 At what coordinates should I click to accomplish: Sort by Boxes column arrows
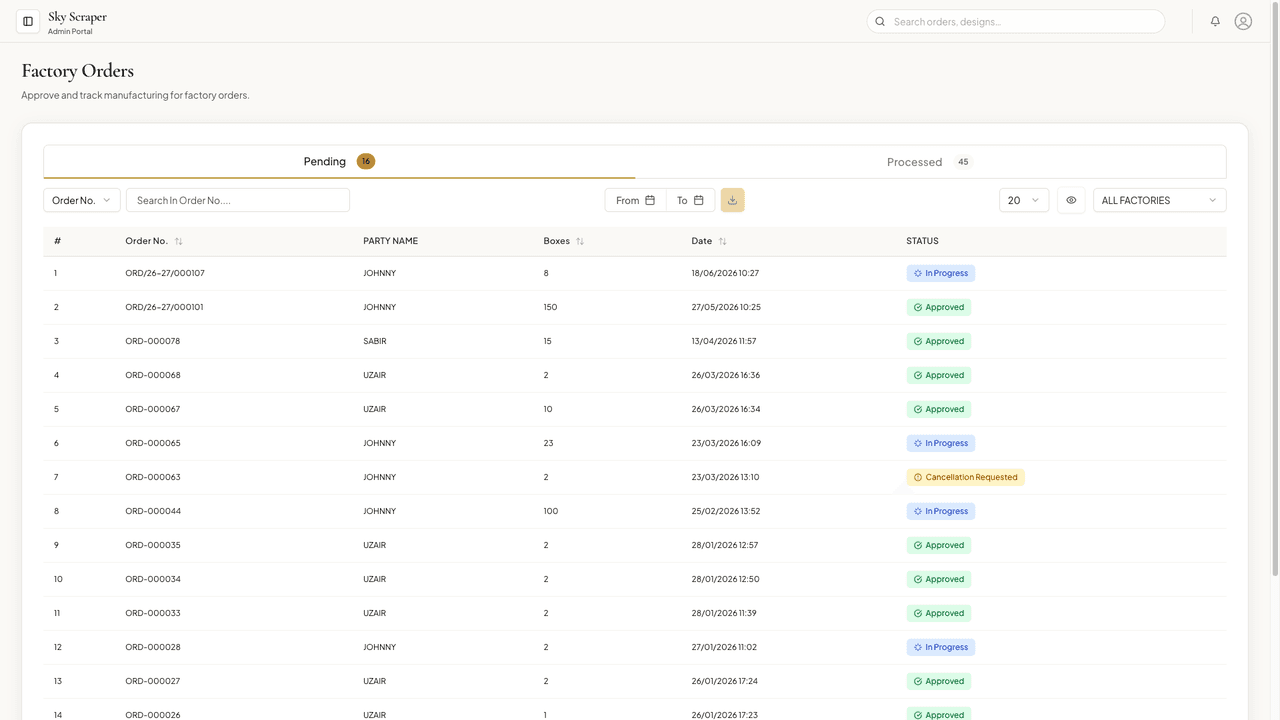(580, 241)
